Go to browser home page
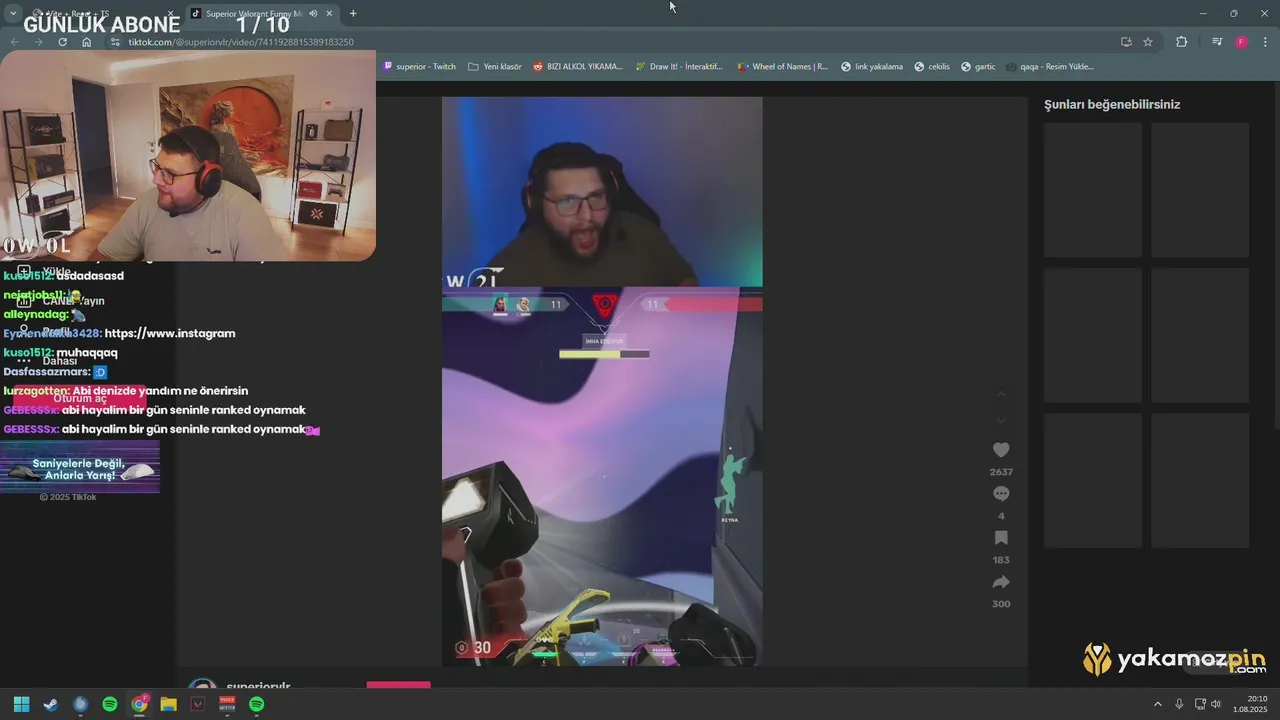Viewport: 1280px width, 720px height. pos(87,42)
